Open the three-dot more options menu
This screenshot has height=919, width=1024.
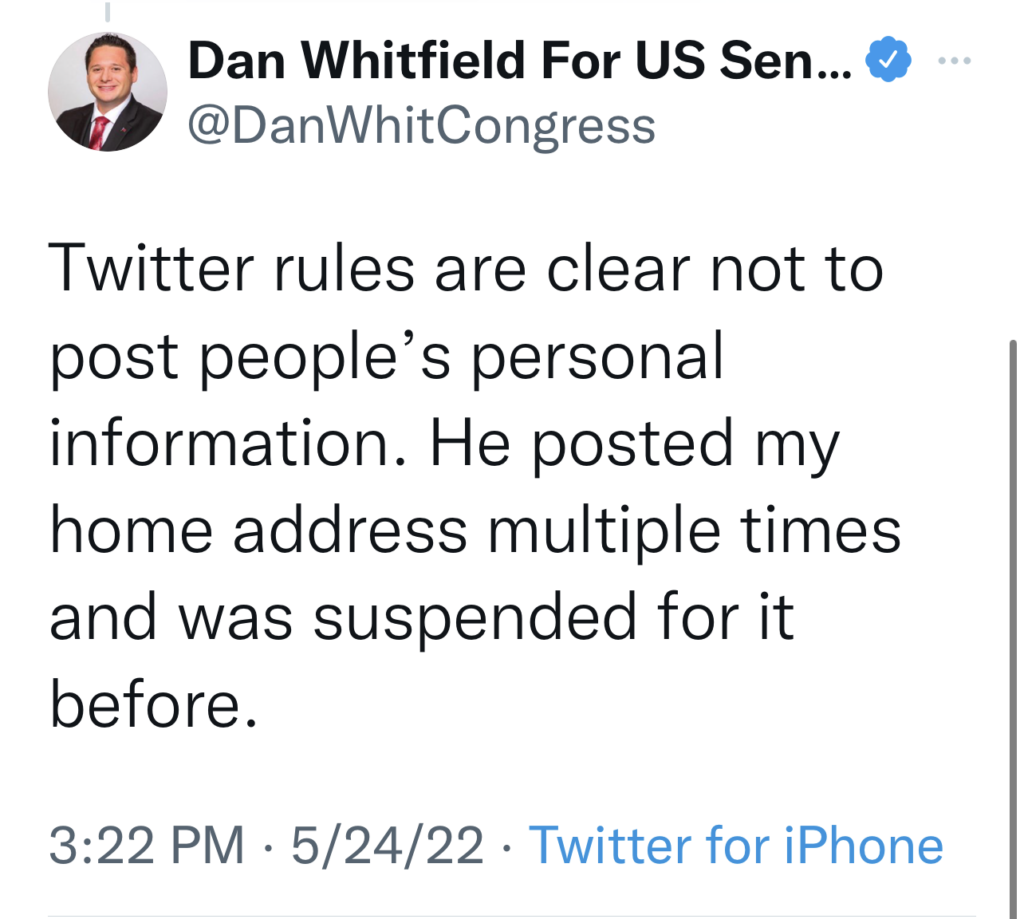[x=954, y=61]
